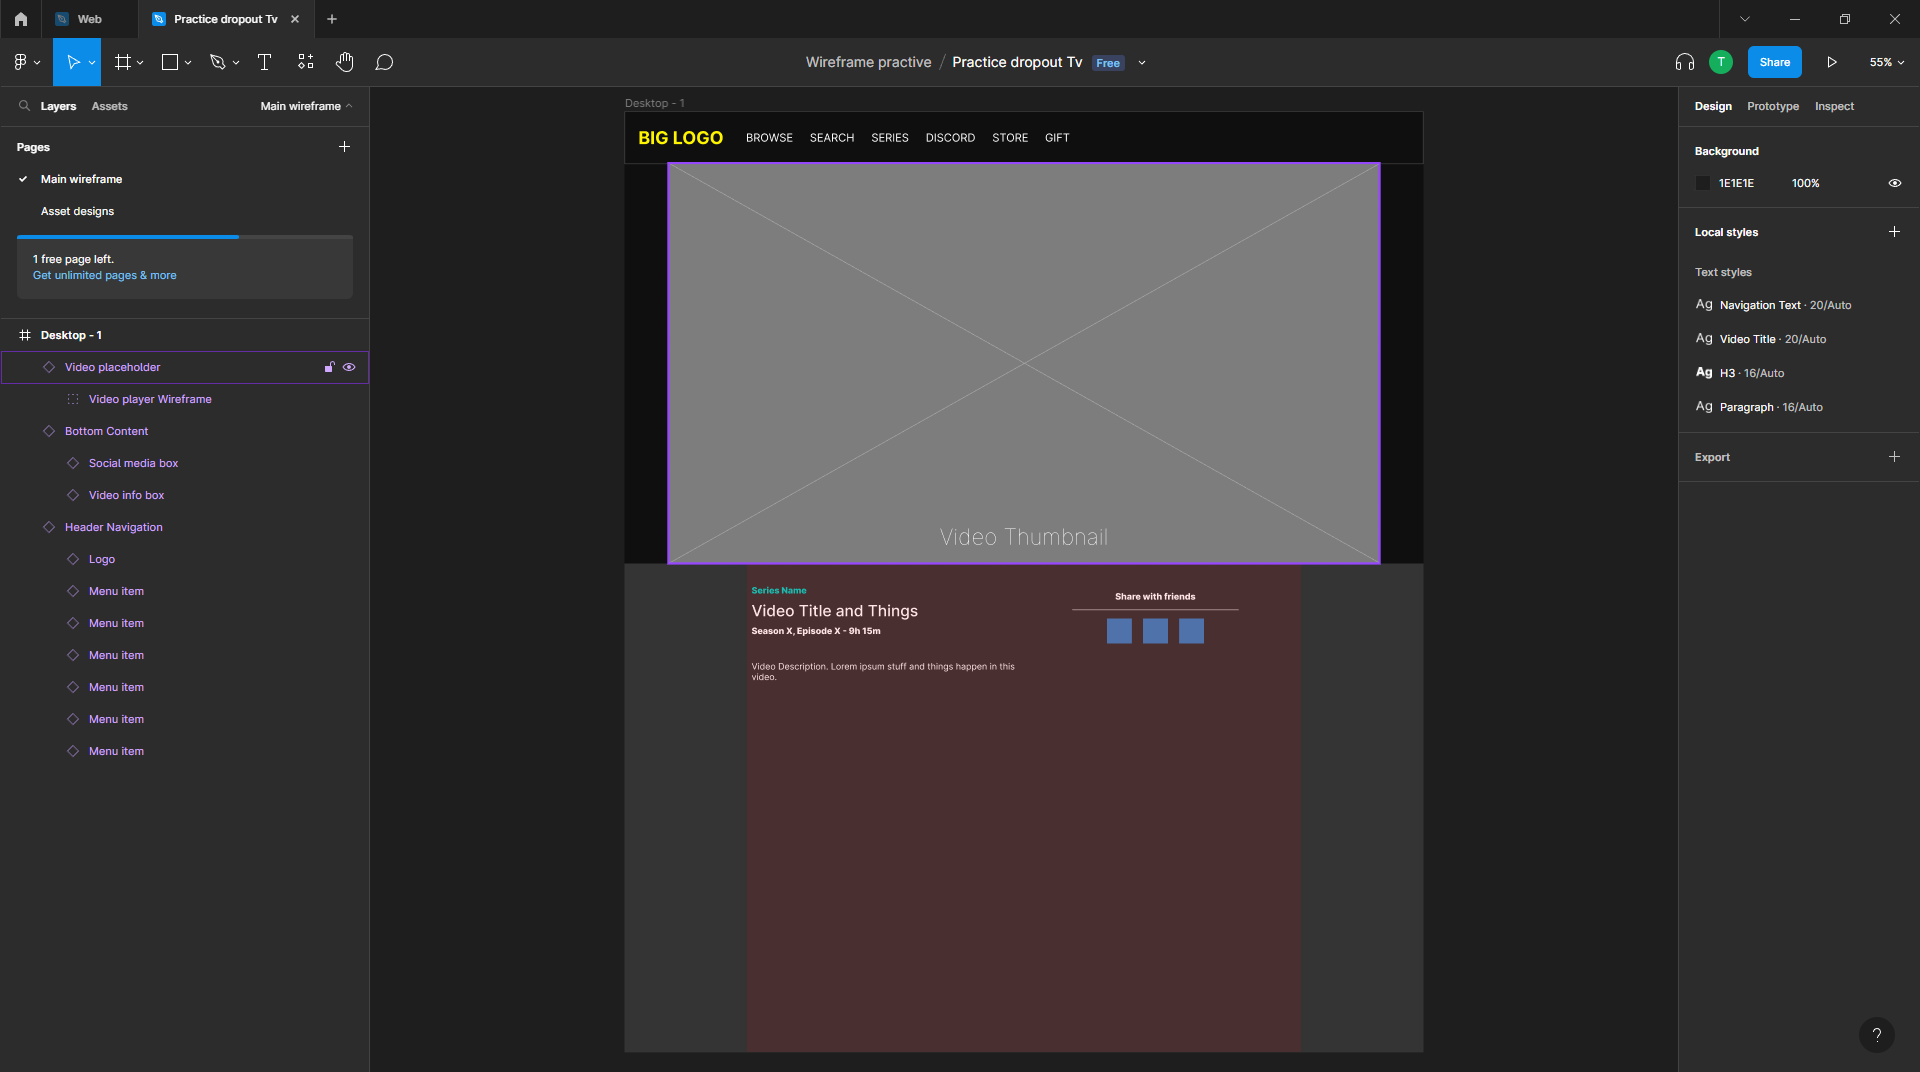The image size is (1920, 1072).
Task: Toggle visibility of Video placeholder layer
Action: point(349,367)
